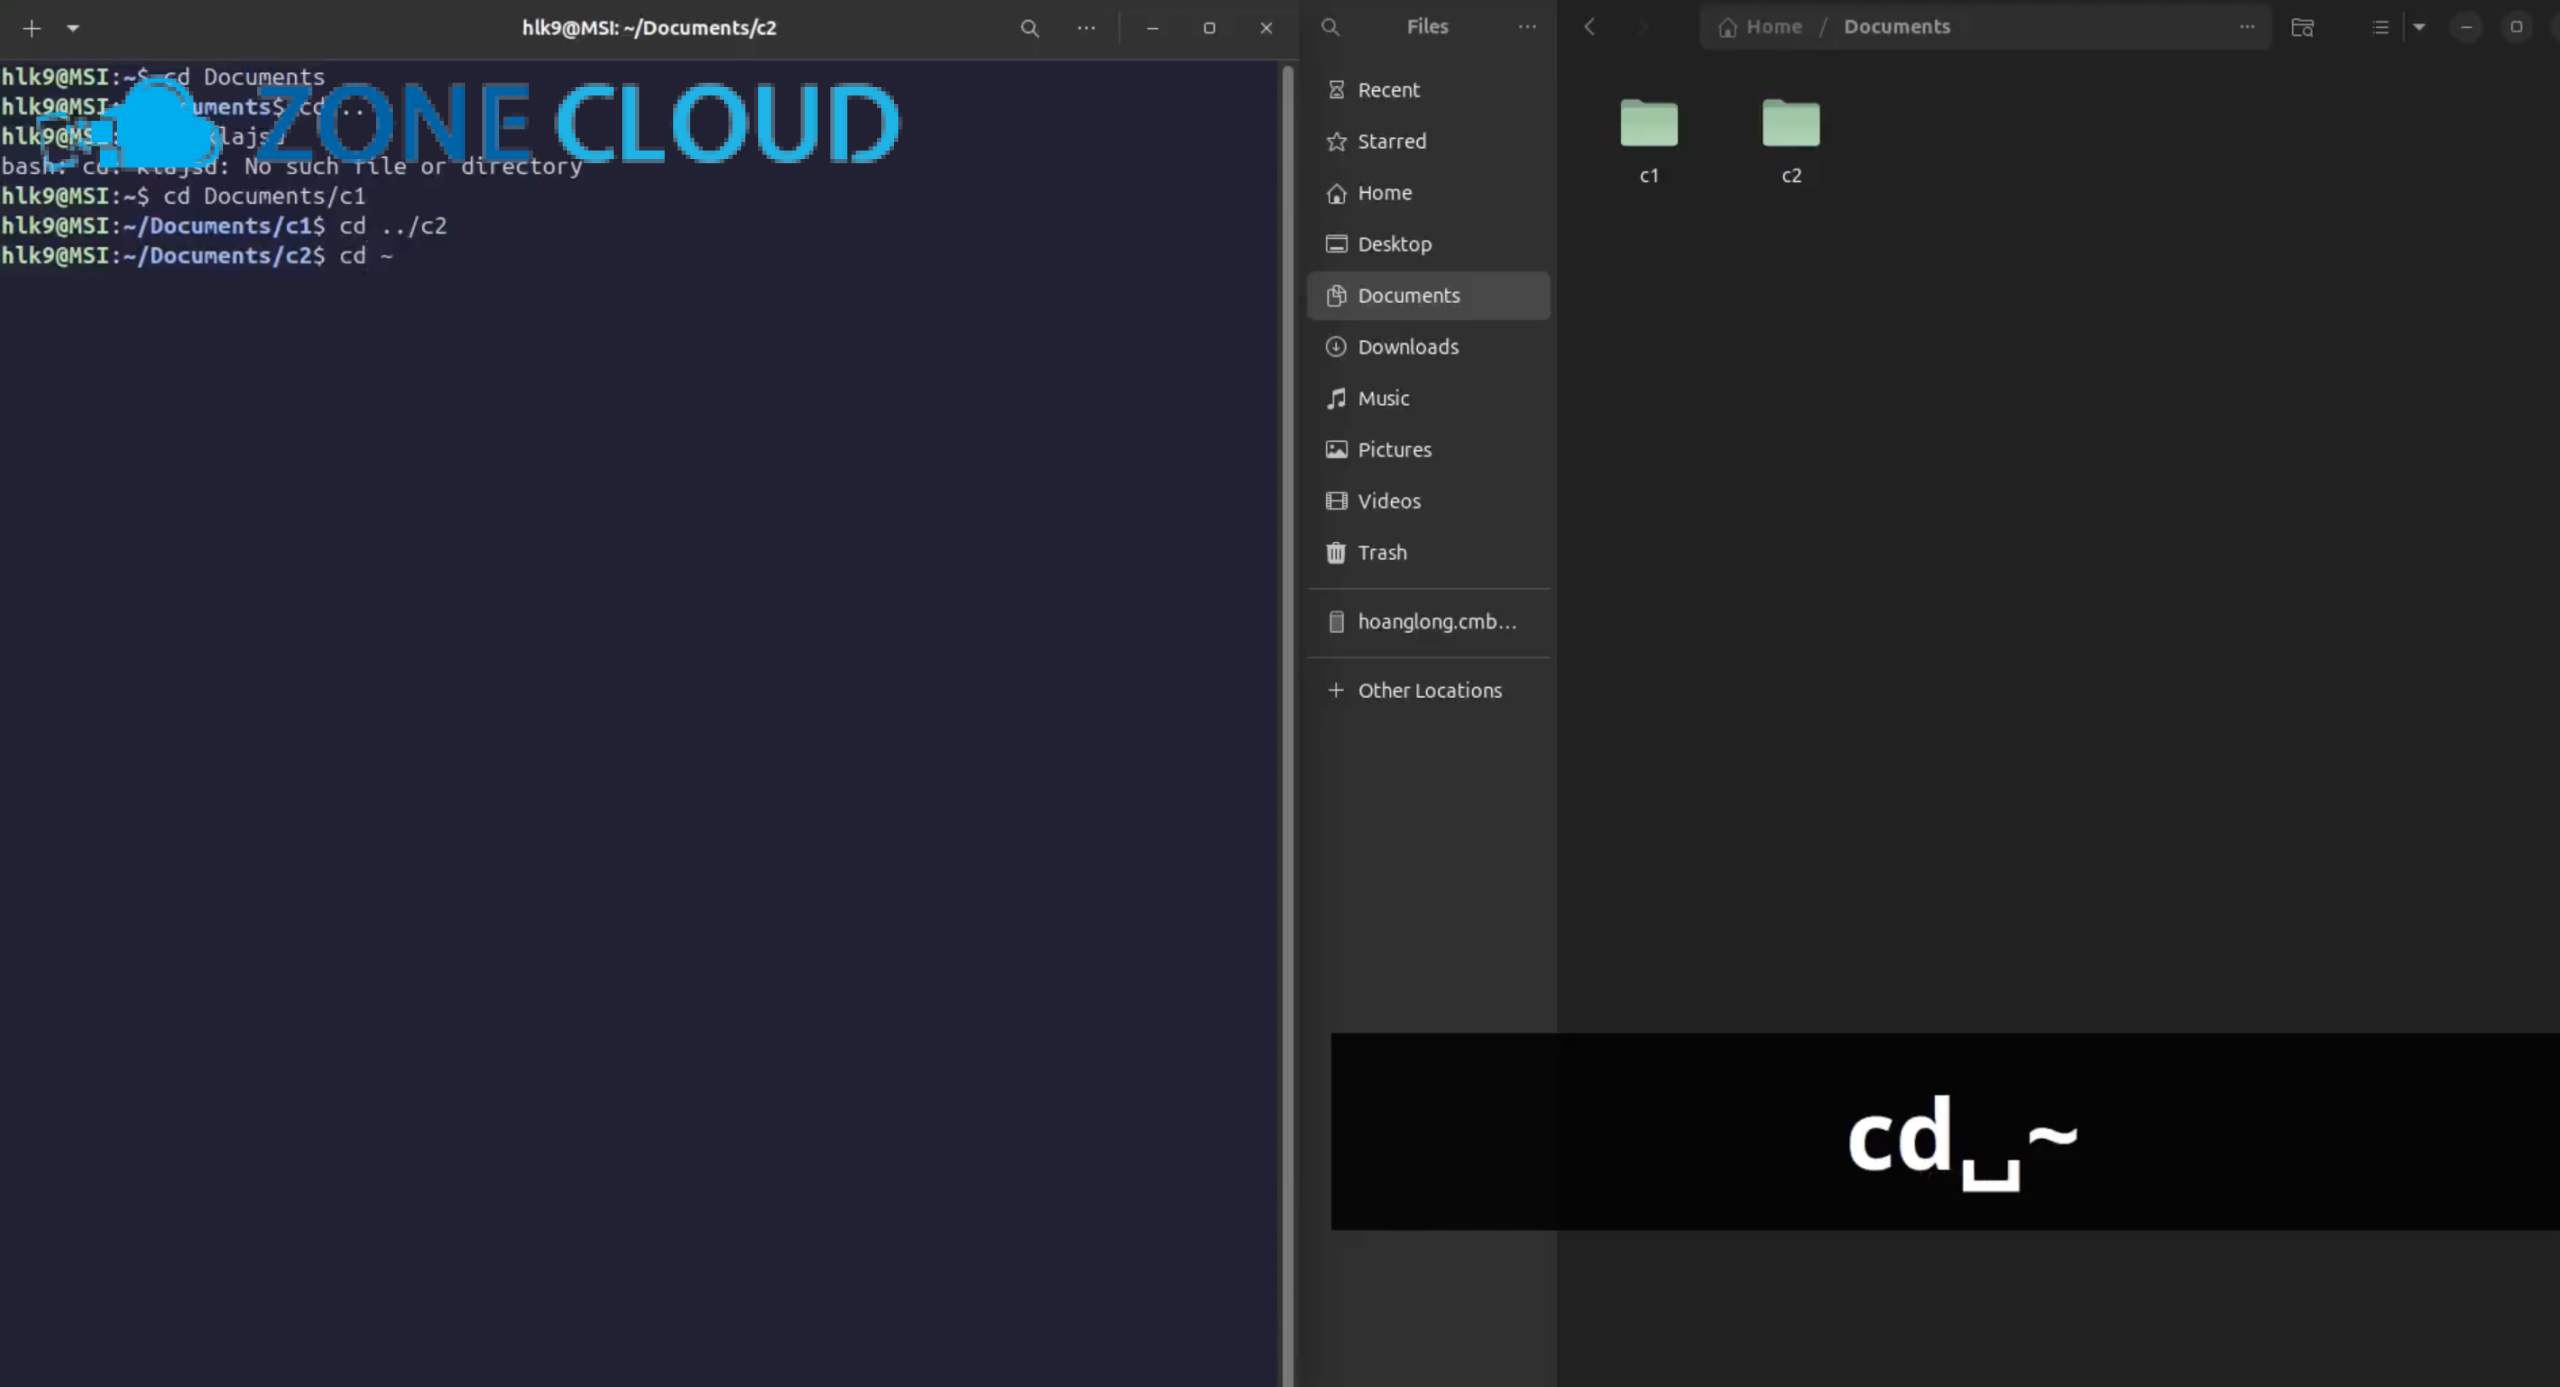2560x1387 pixels.
Task: Minimize the Files window
Action: 2466,27
